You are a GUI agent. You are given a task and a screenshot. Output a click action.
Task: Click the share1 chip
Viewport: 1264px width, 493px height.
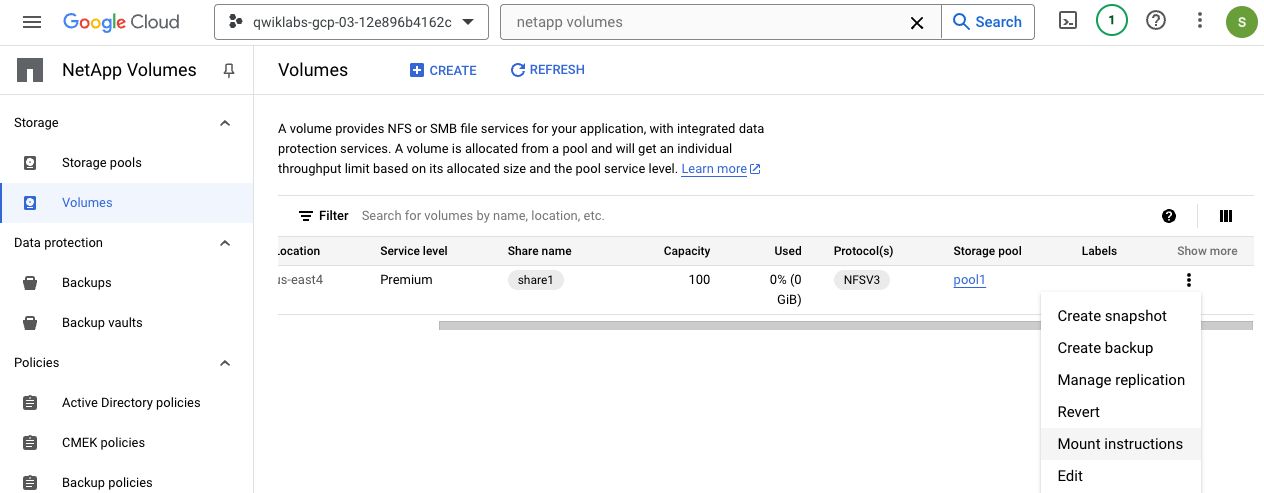[x=536, y=280]
